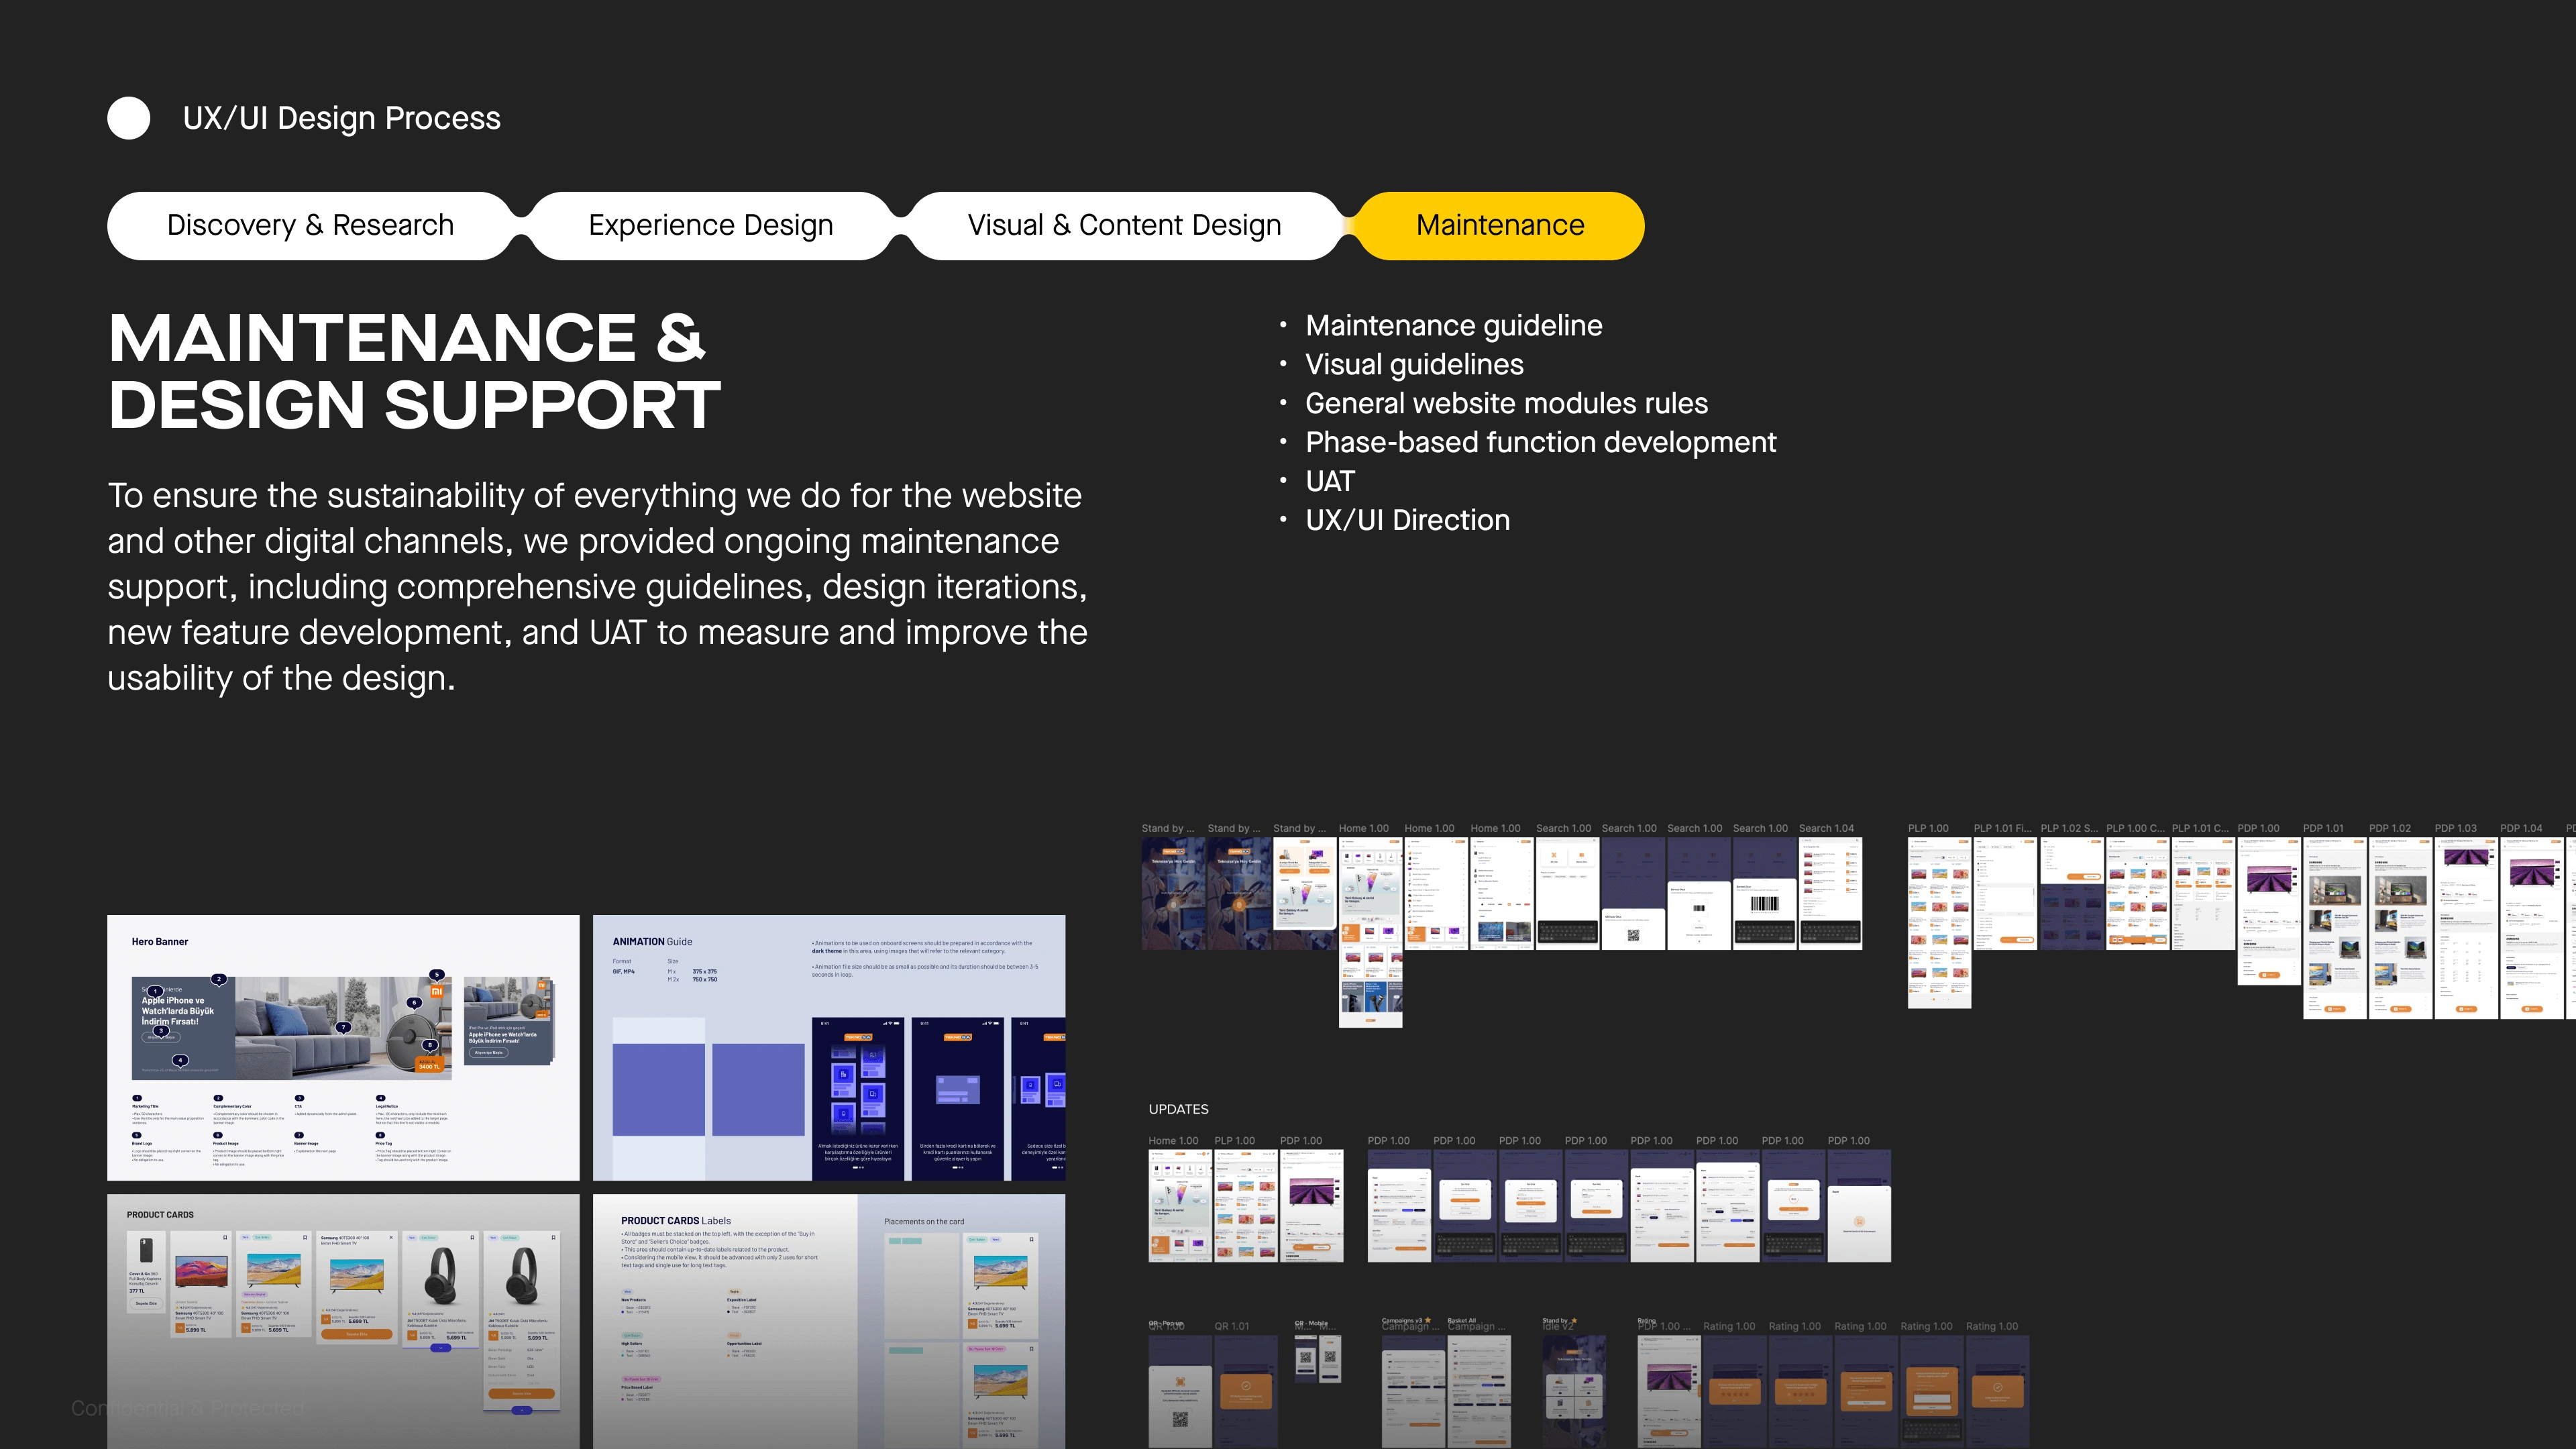Click the white circle beside UX/UI Design Process
2576x1449 pixels.
pos(129,118)
